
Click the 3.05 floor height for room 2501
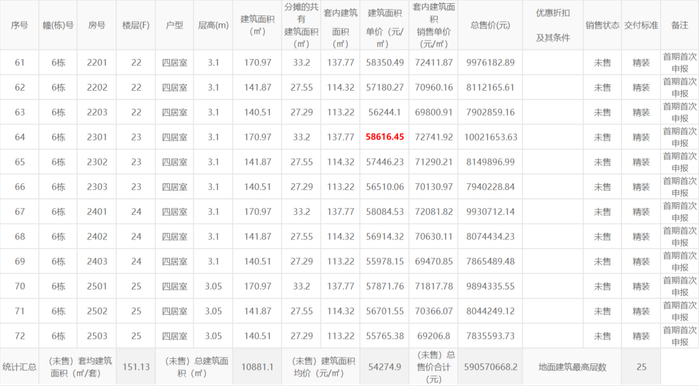213,287
